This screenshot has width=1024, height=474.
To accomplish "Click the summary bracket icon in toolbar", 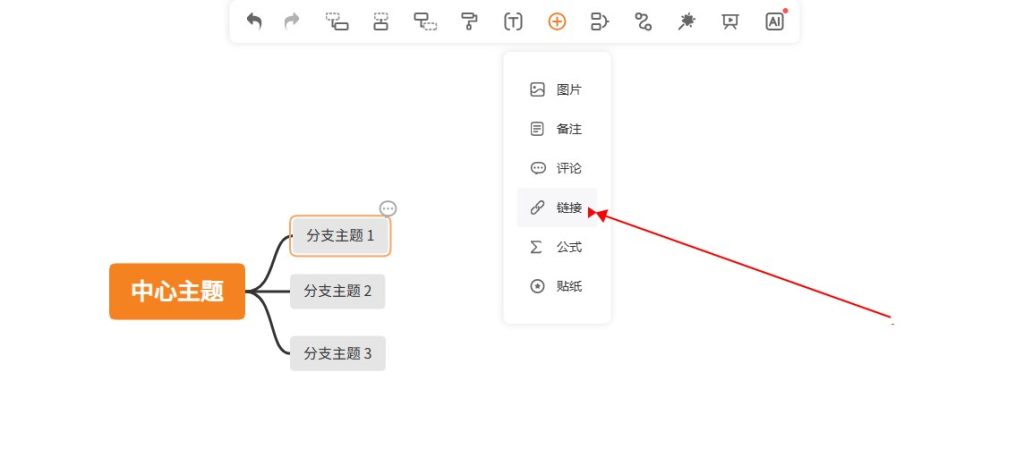I will (600, 21).
